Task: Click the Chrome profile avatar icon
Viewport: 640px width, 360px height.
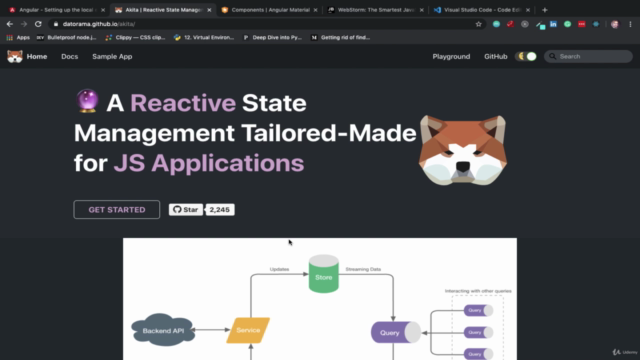Action: coord(615,24)
